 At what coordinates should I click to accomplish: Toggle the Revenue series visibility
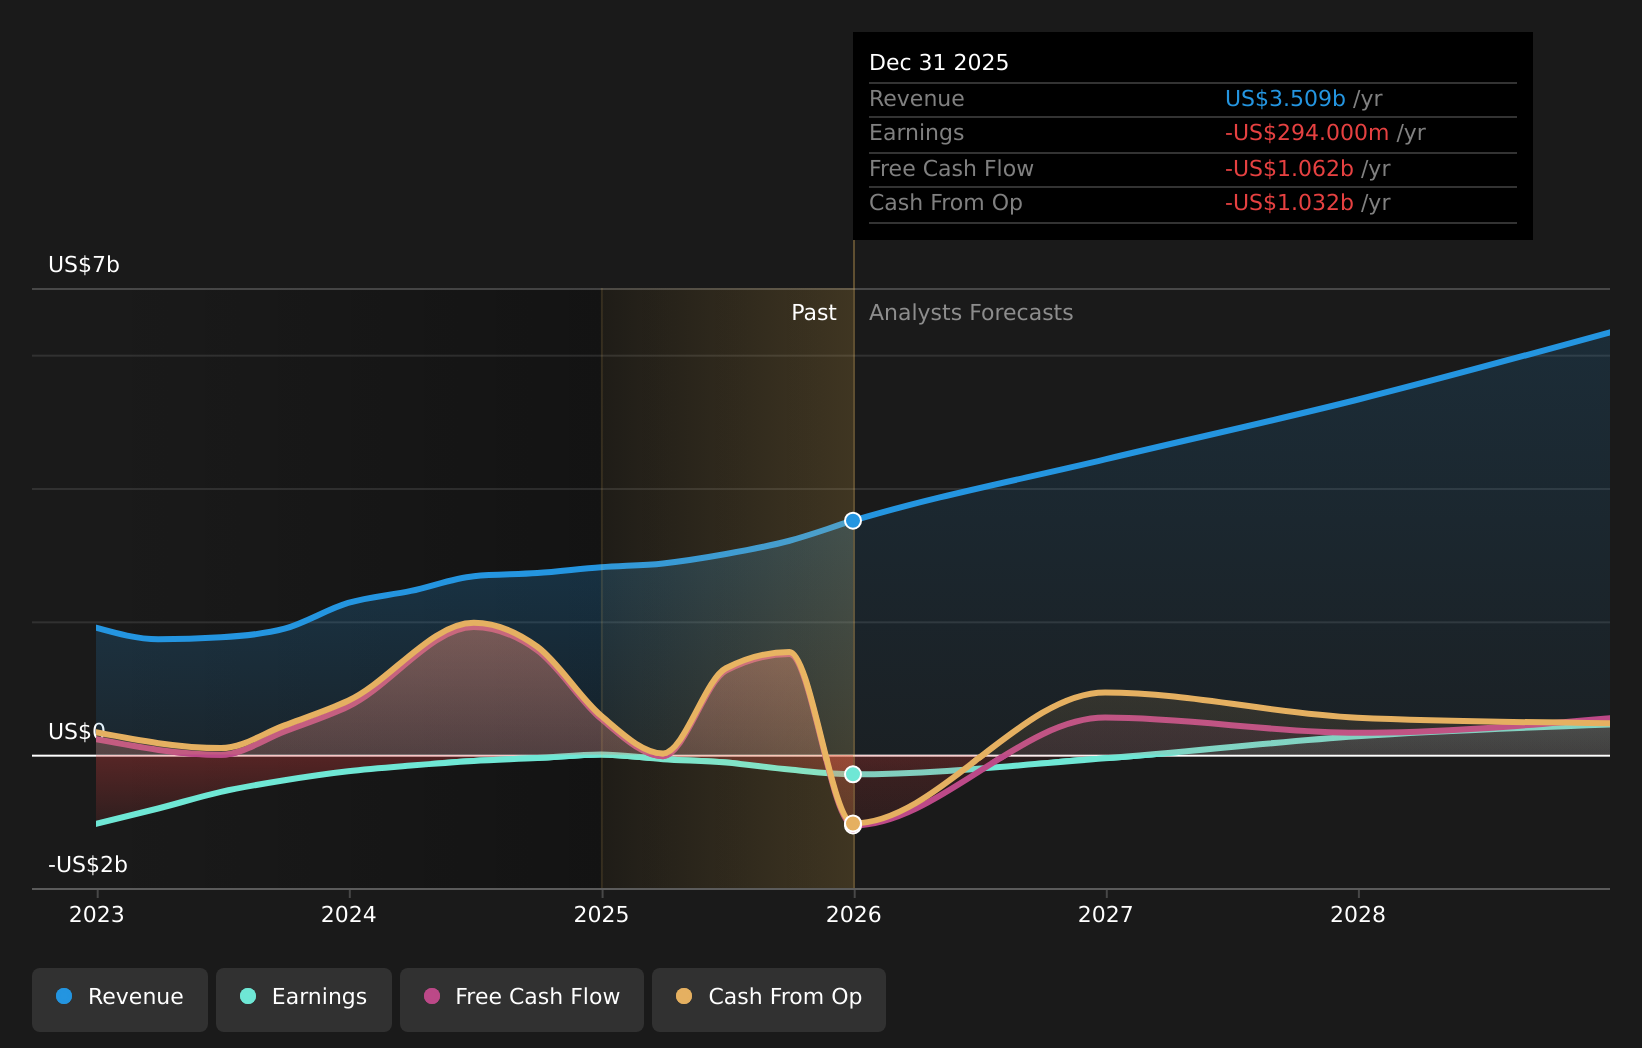click(120, 997)
